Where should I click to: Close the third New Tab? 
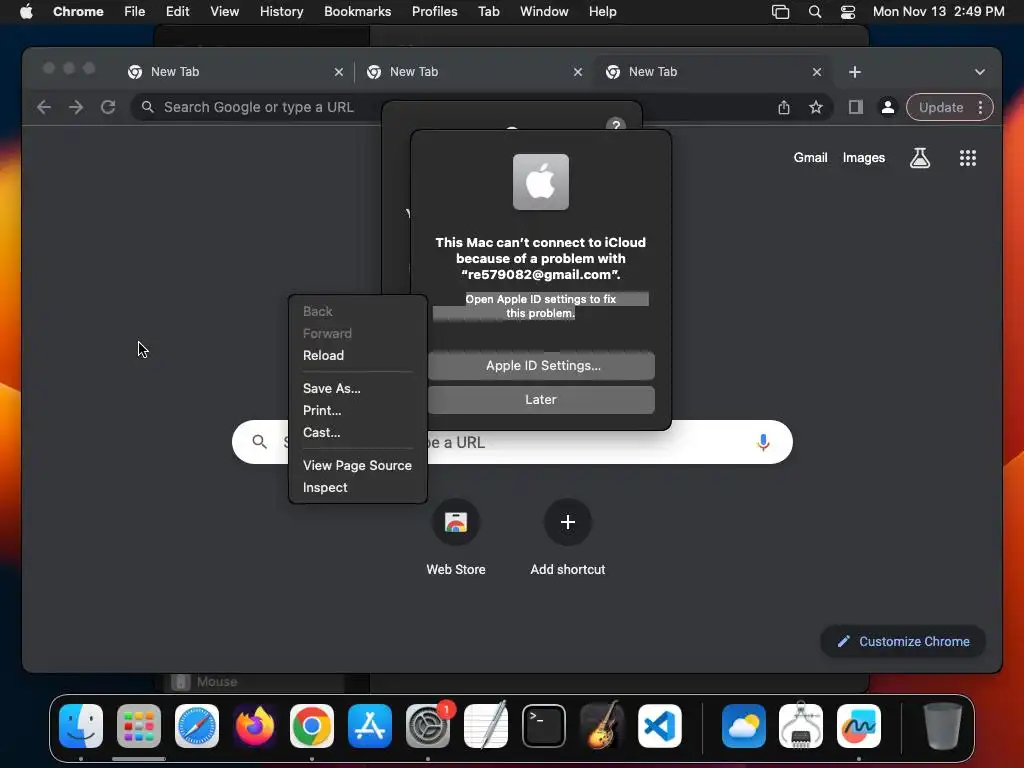click(817, 72)
